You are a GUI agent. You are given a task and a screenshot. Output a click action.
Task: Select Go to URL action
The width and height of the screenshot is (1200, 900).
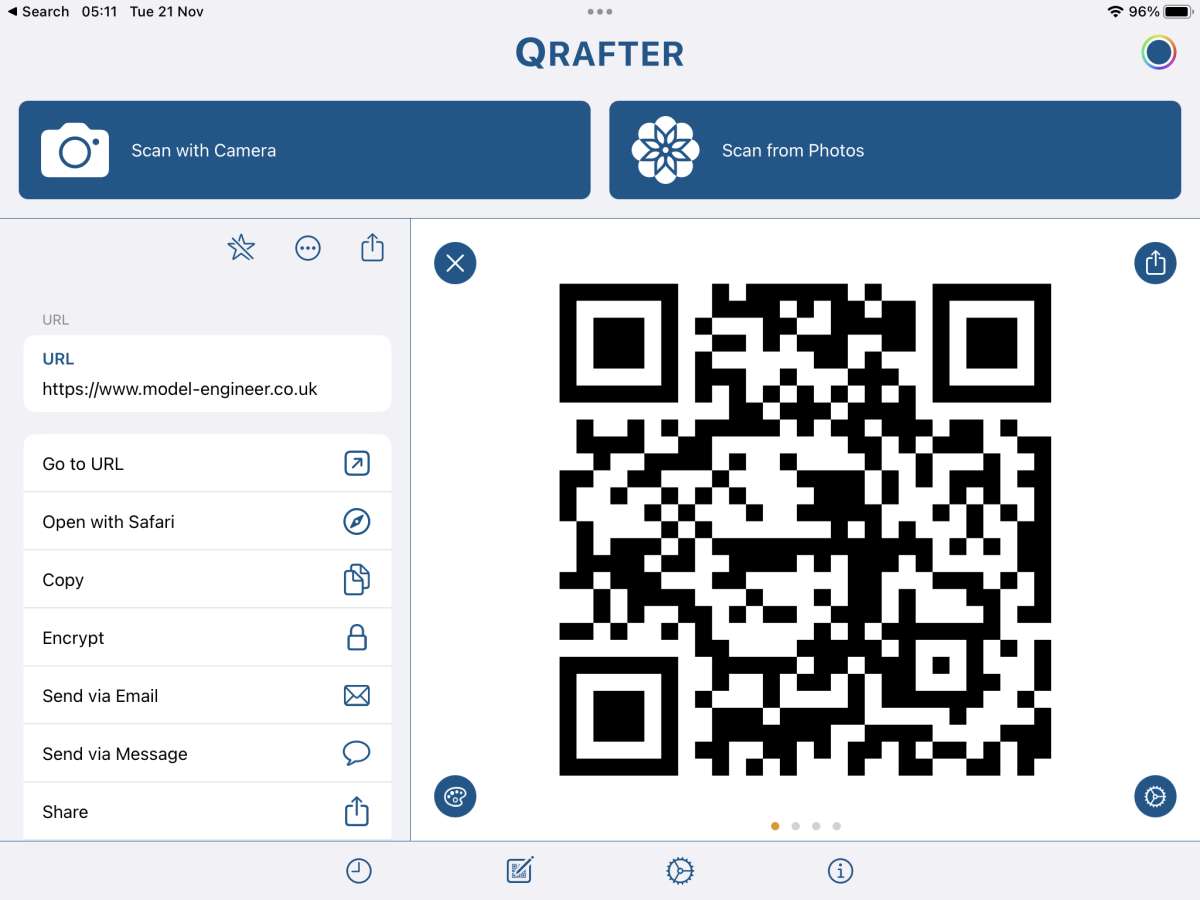tap(207, 464)
